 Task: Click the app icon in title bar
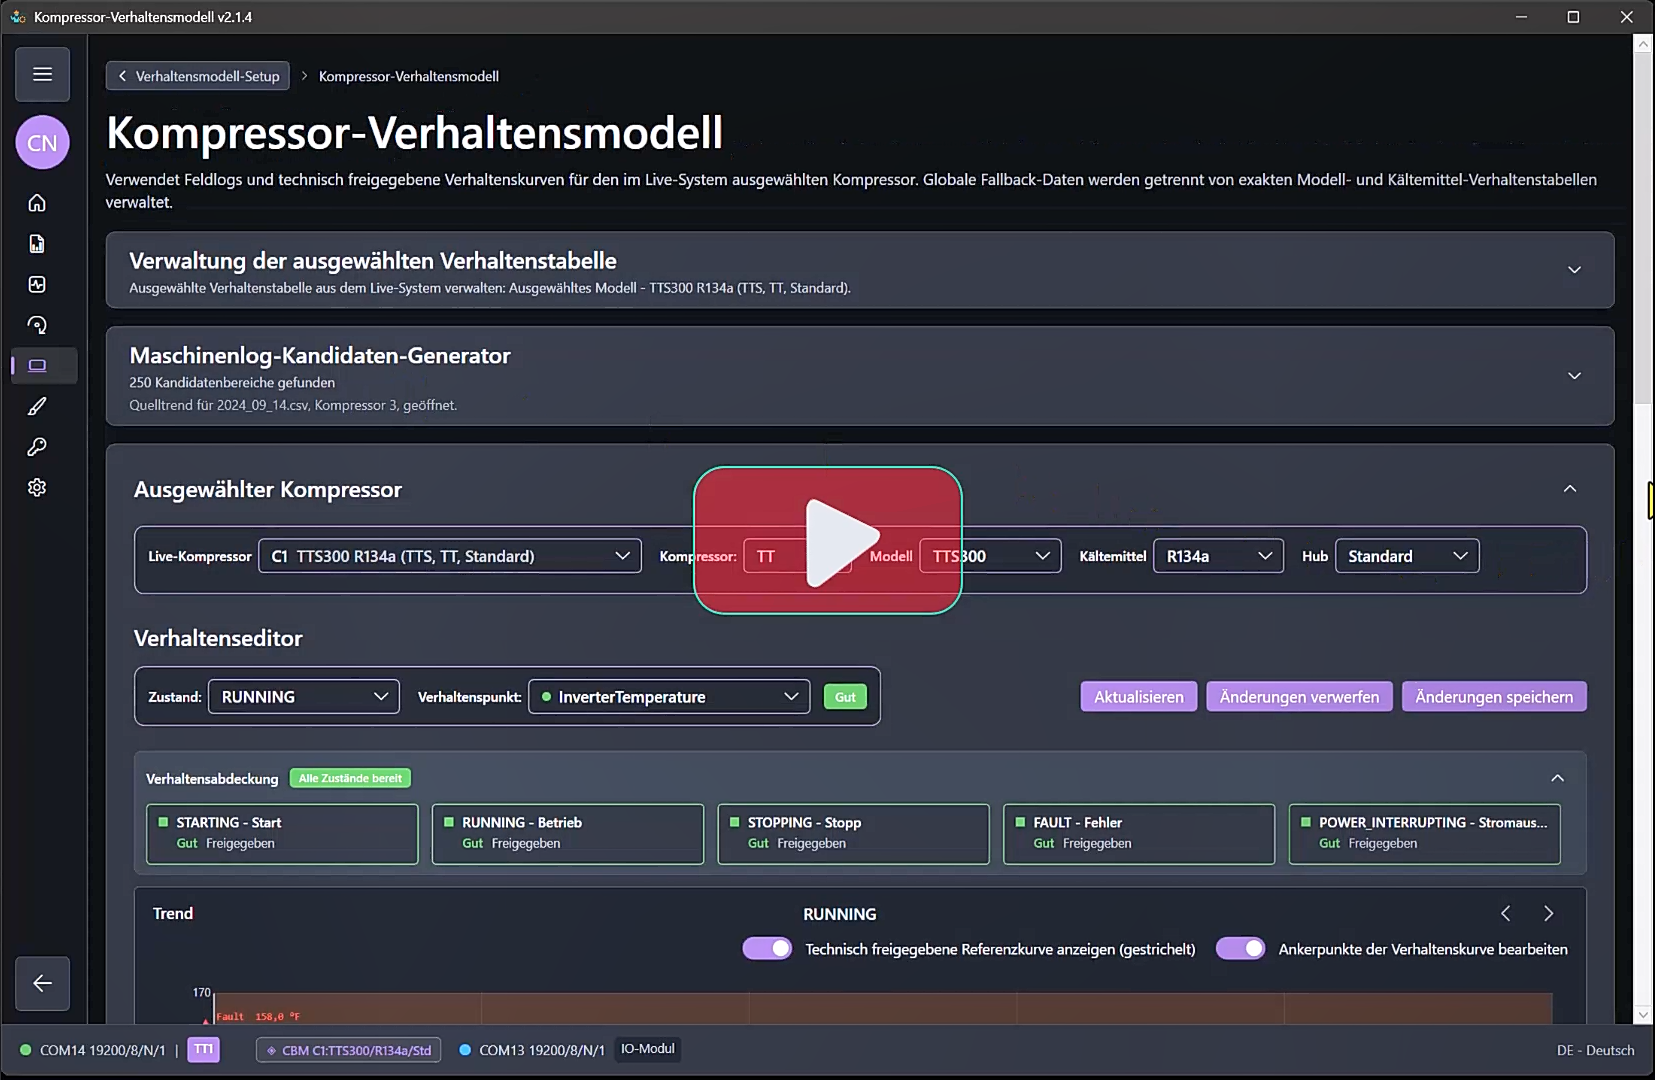[17, 17]
